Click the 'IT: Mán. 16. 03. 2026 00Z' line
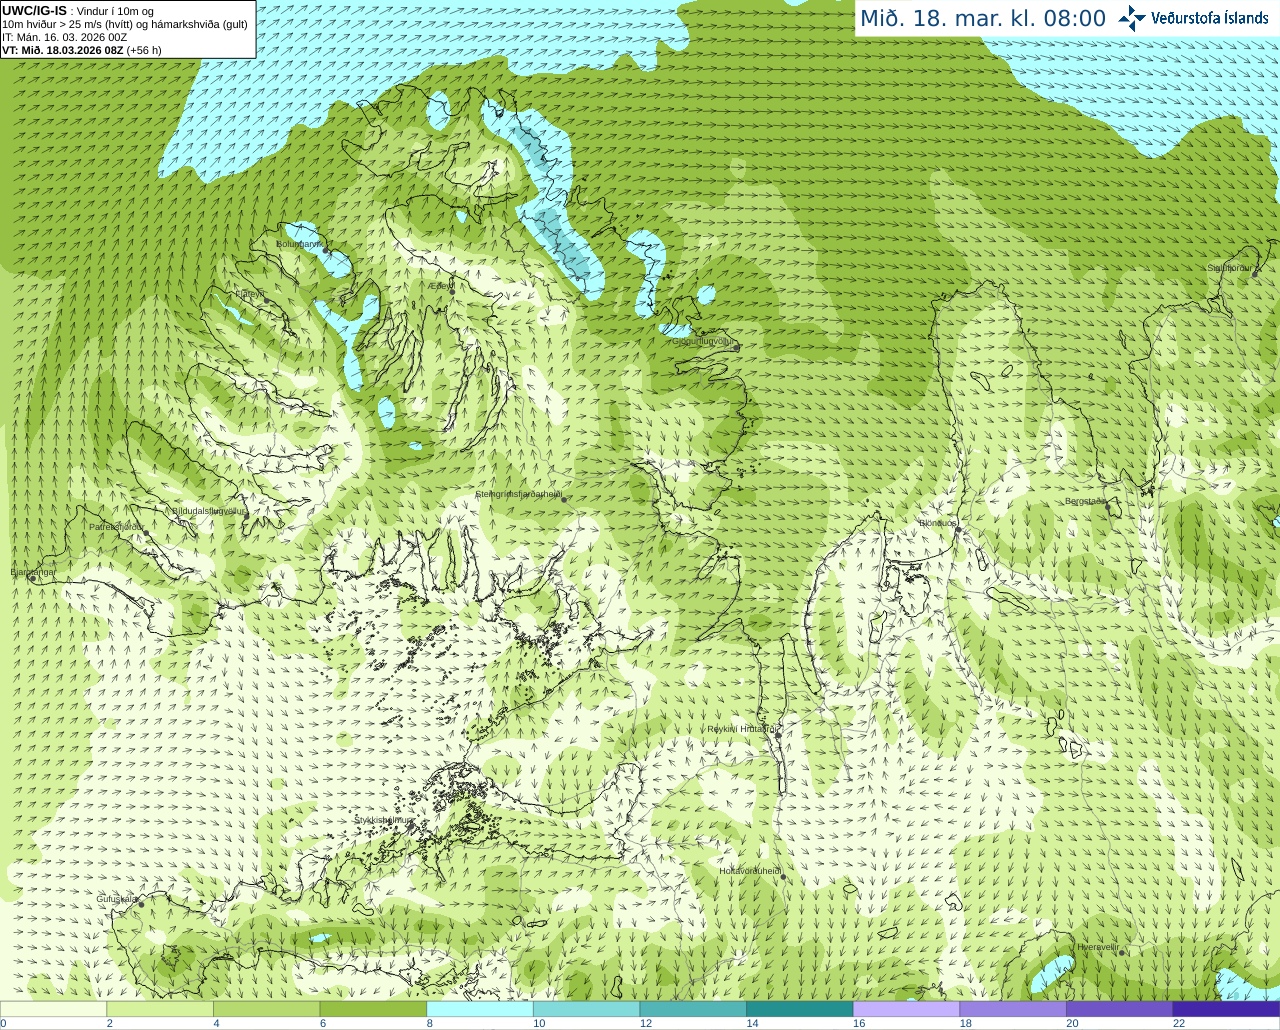 (x=64, y=37)
